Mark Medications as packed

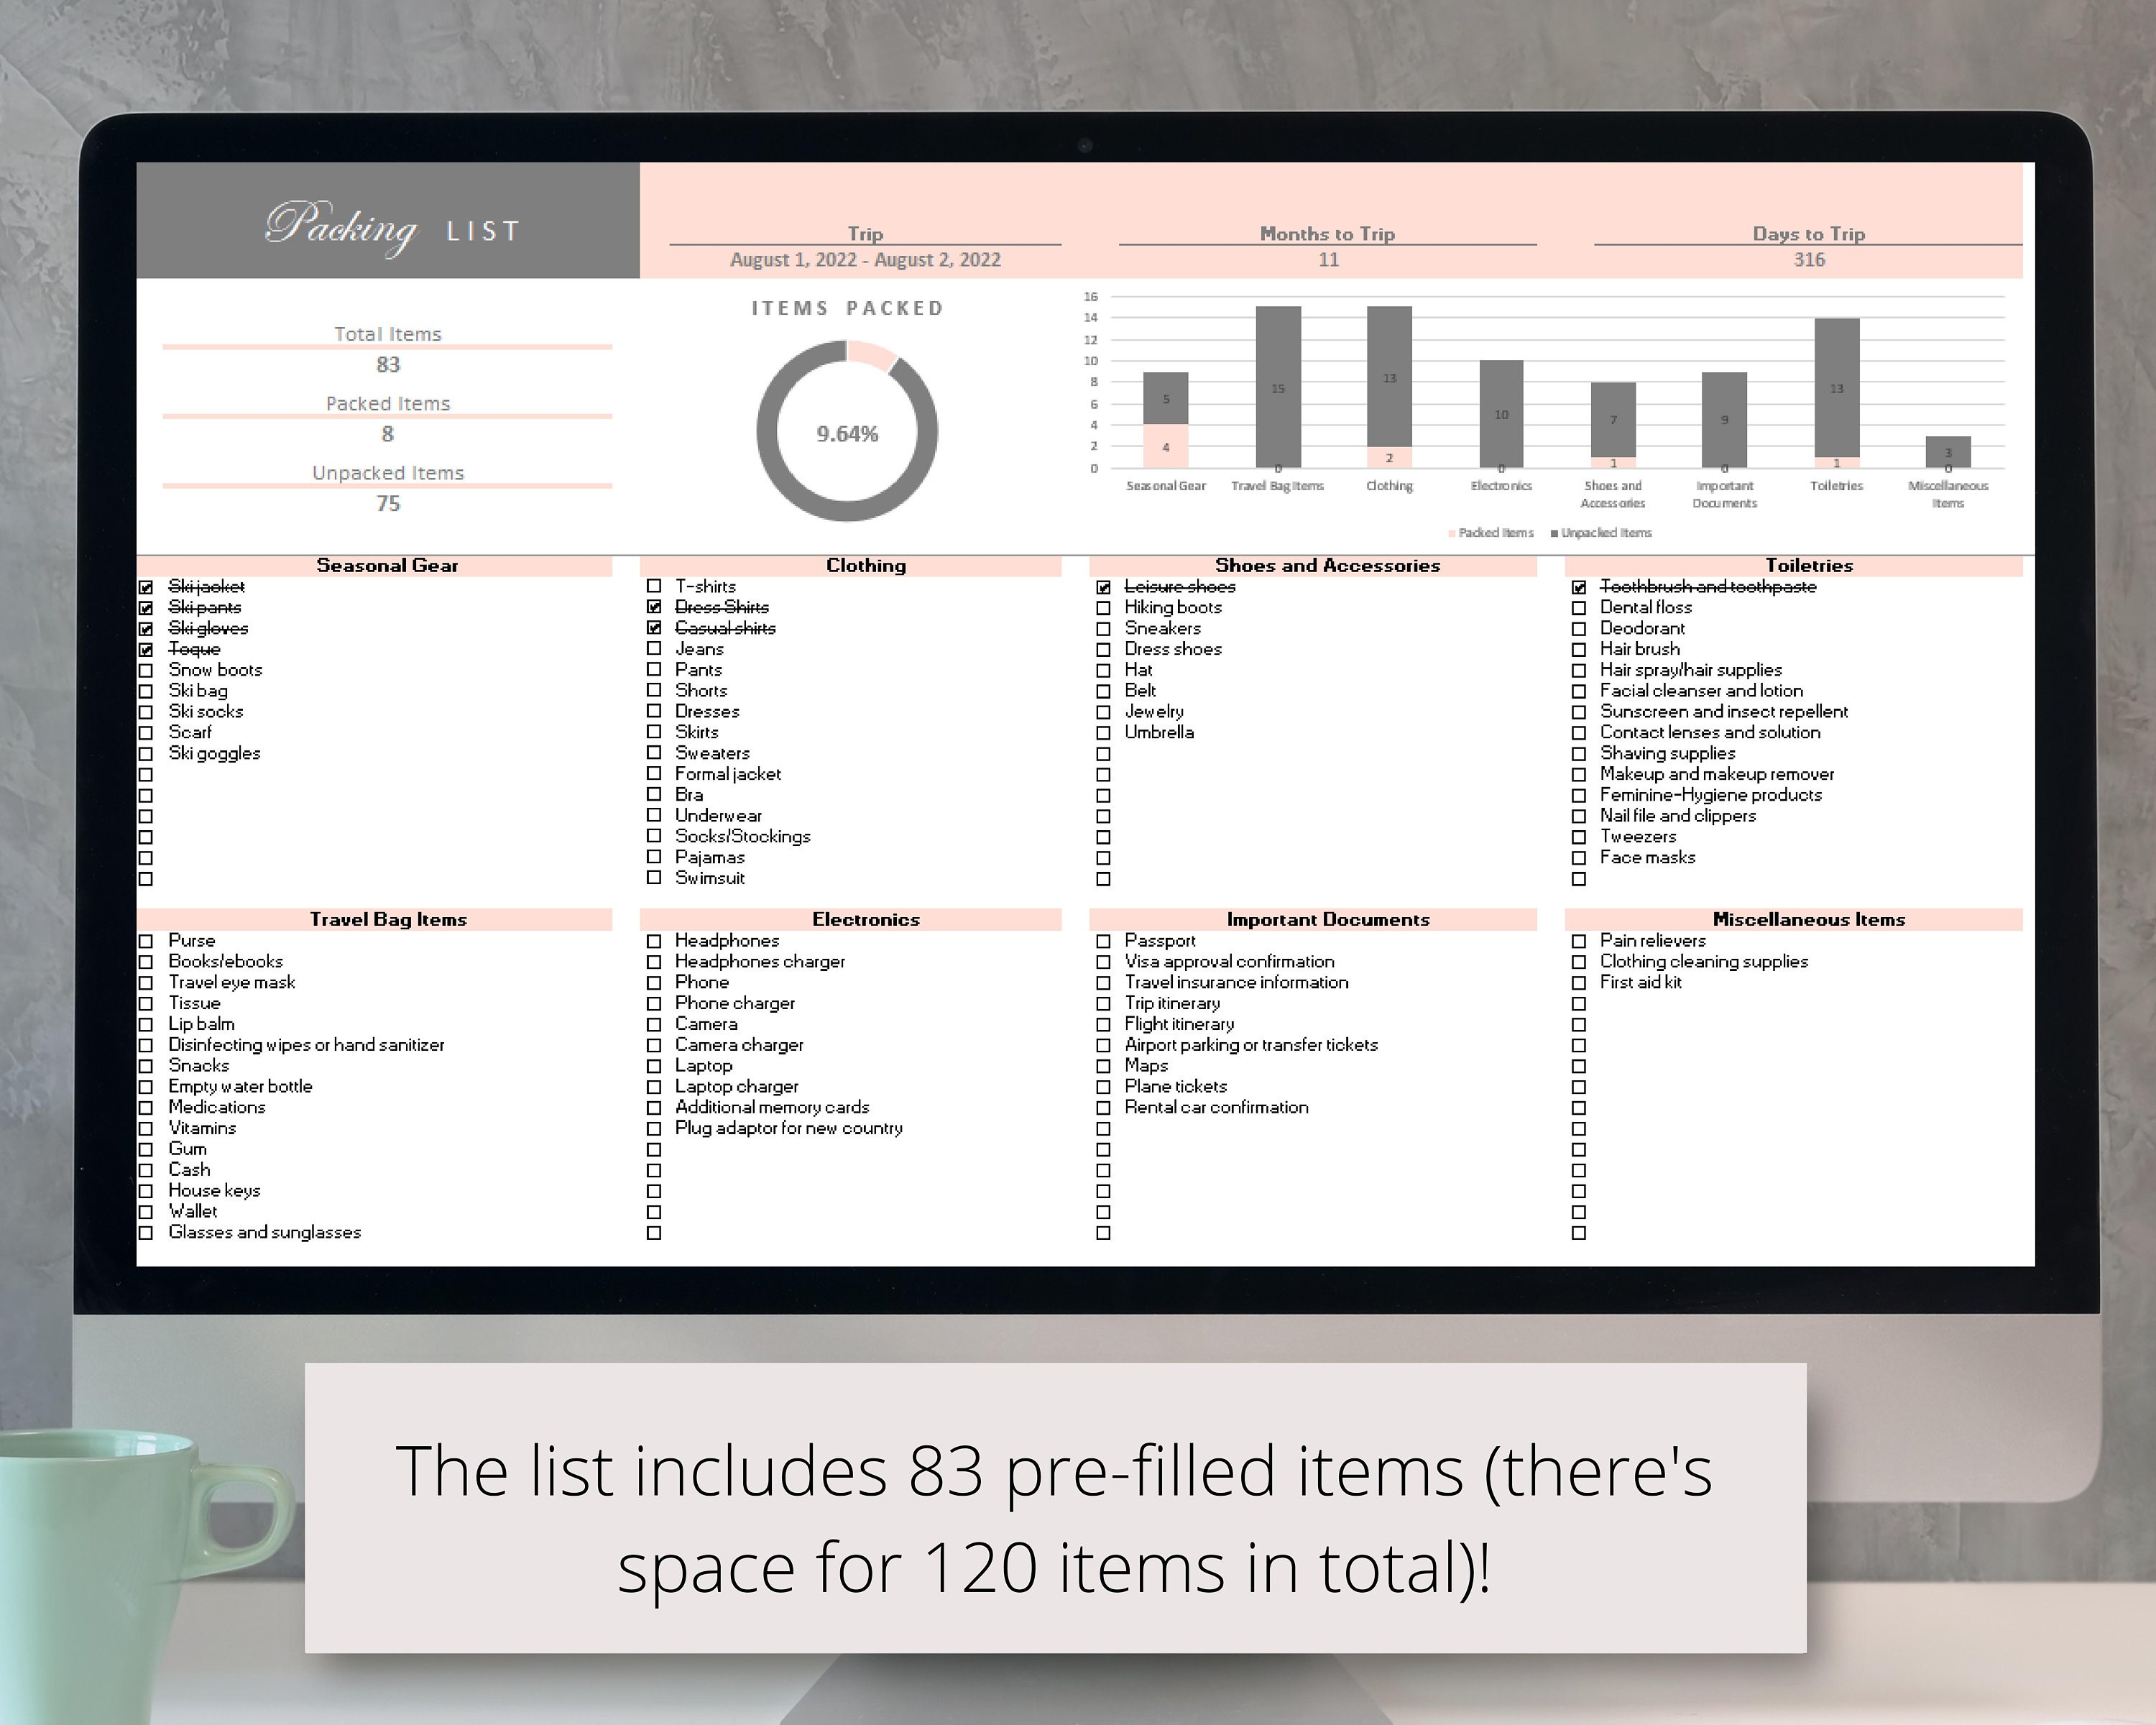tap(148, 1107)
